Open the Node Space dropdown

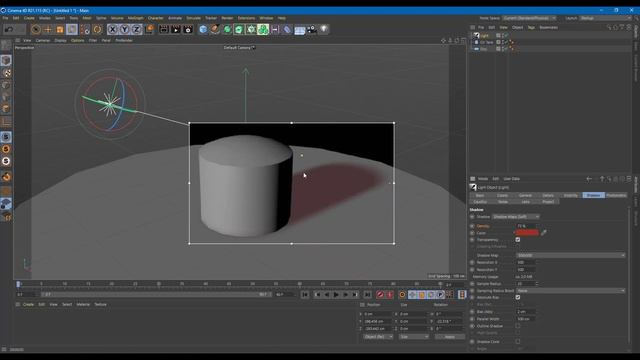[x=529, y=18]
